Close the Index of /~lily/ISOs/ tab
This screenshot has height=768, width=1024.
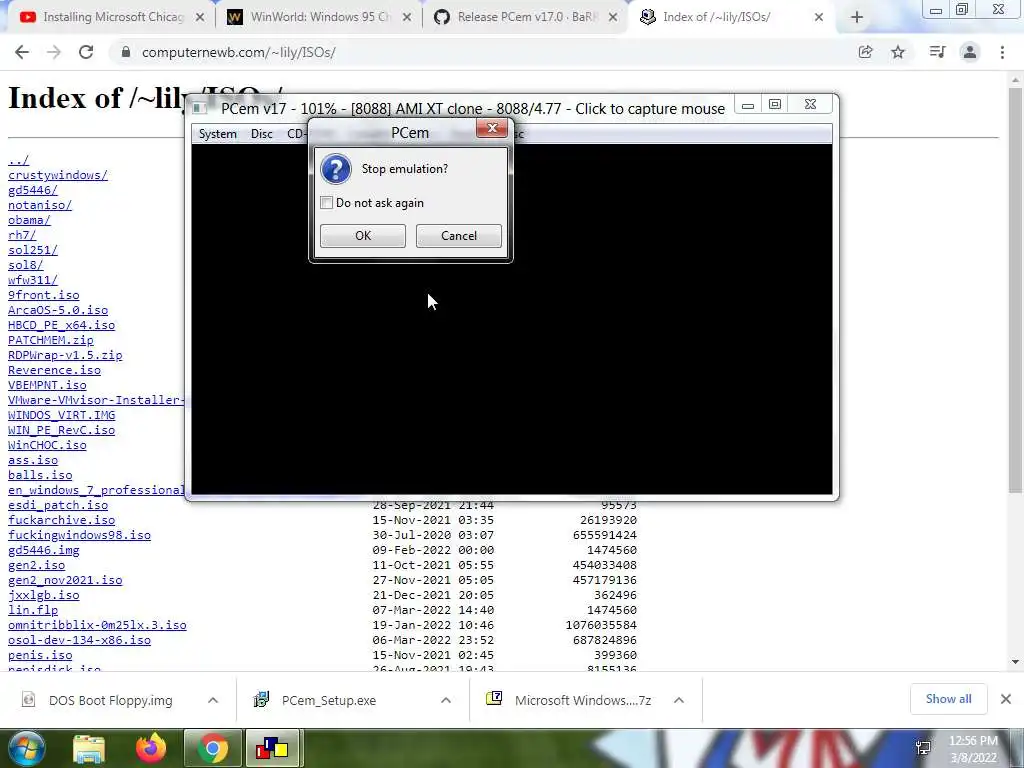point(819,18)
